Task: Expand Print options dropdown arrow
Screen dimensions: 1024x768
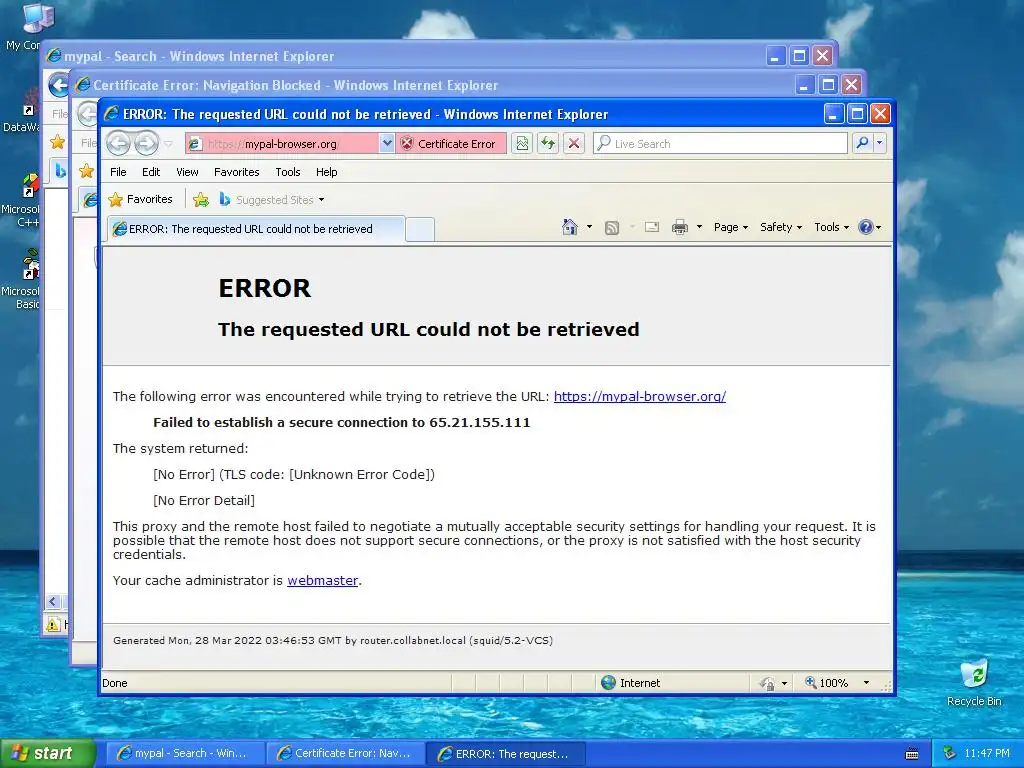Action: coord(699,227)
